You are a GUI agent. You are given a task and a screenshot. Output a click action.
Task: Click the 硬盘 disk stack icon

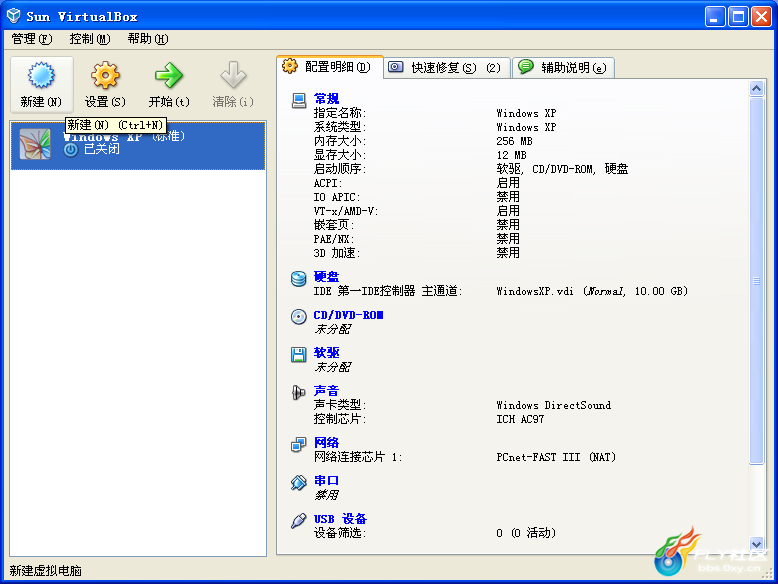click(x=299, y=278)
